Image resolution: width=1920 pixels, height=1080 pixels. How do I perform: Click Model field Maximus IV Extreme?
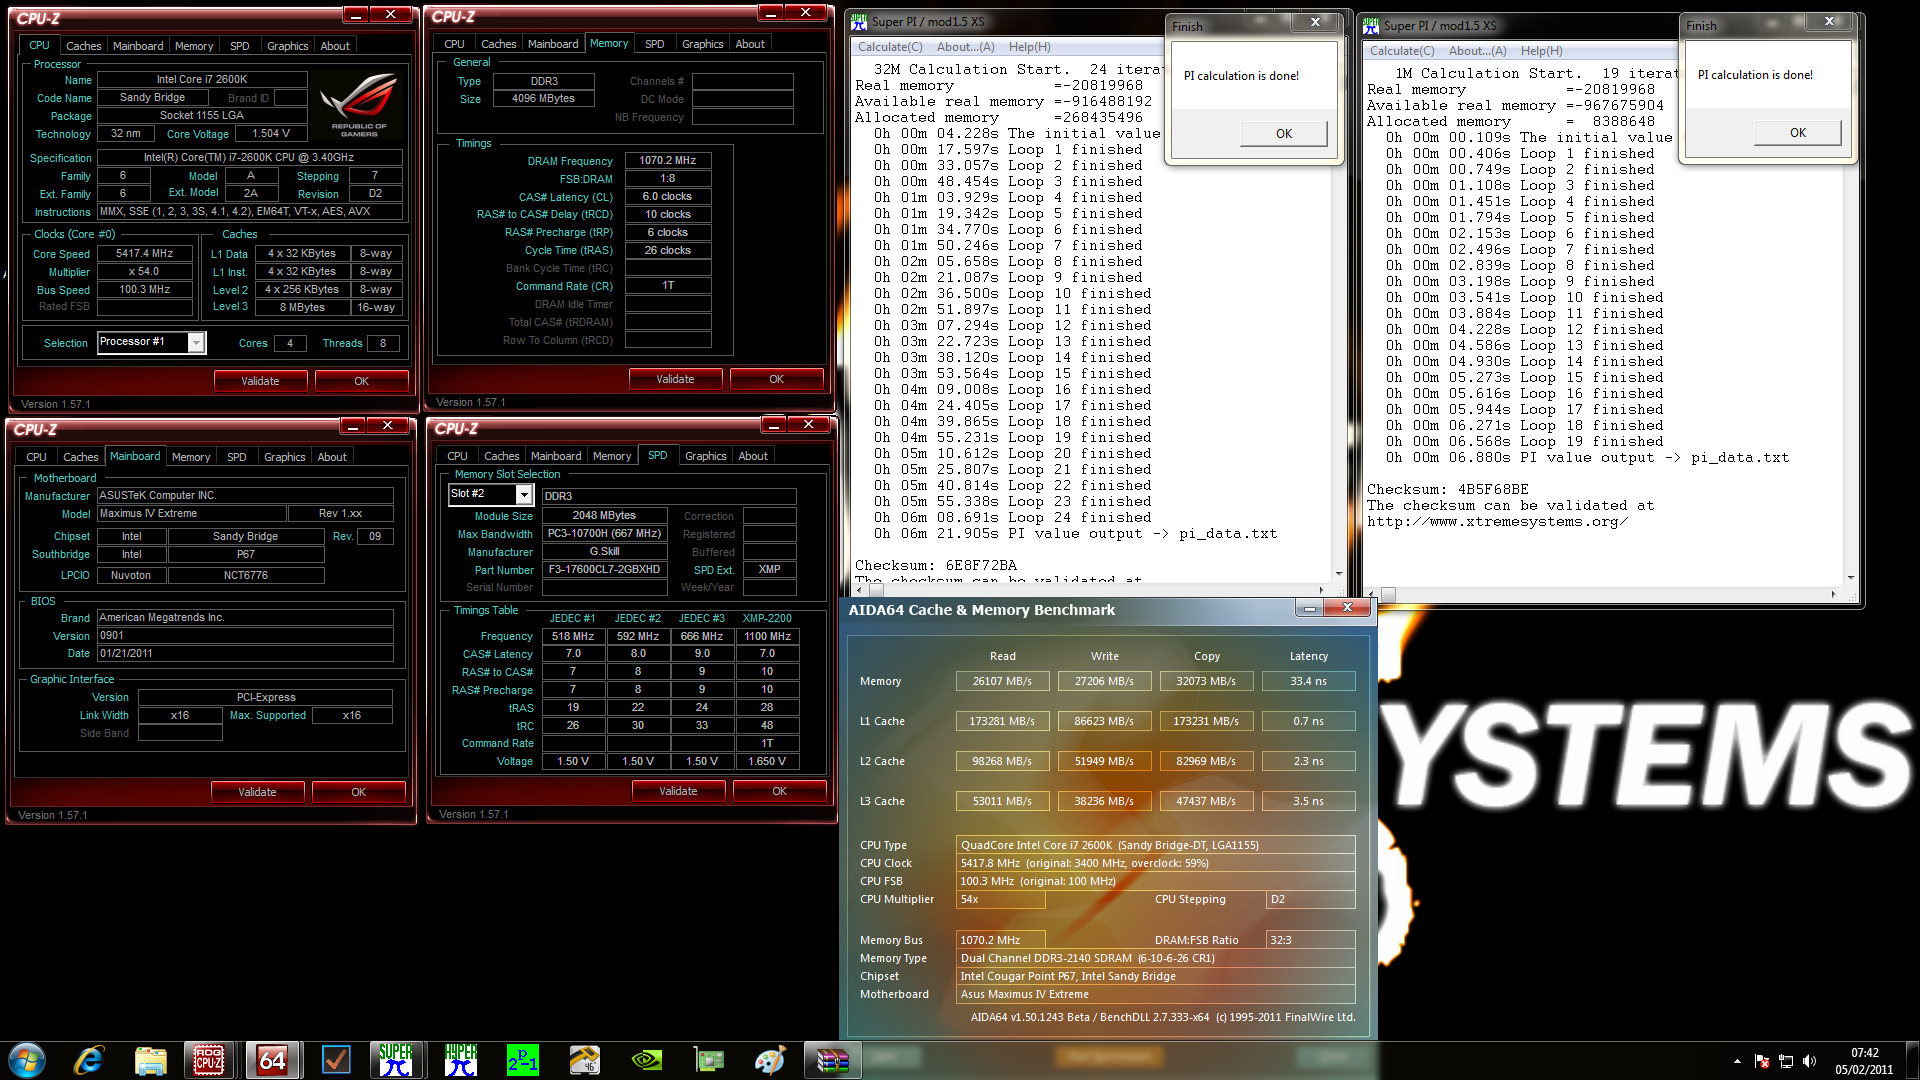point(192,514)
